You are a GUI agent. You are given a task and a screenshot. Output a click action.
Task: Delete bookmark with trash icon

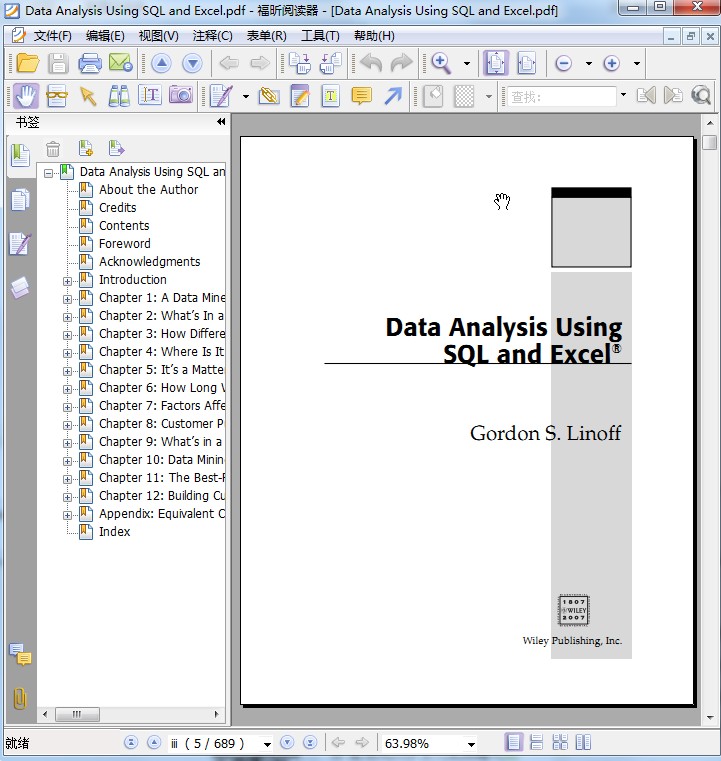coord(53,149)
